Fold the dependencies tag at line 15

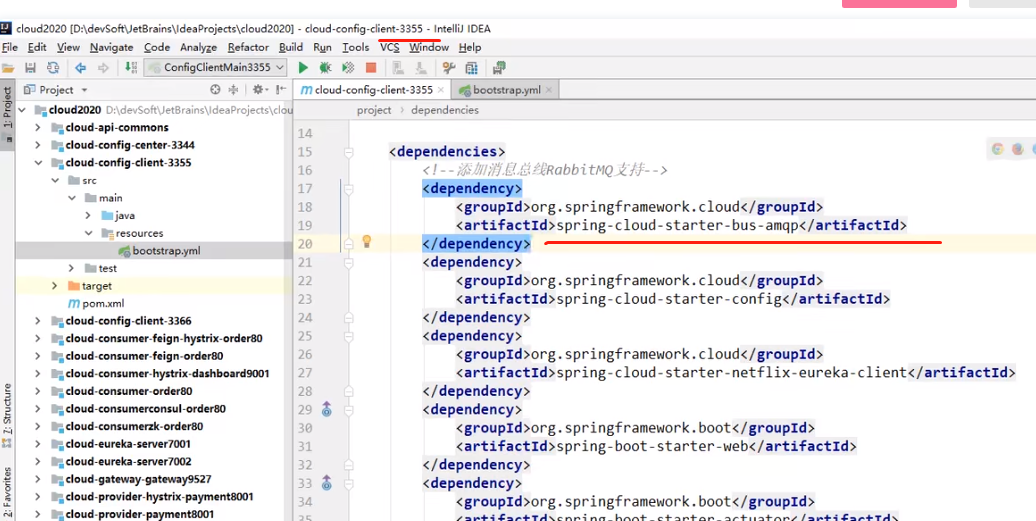tap(349, 153)
